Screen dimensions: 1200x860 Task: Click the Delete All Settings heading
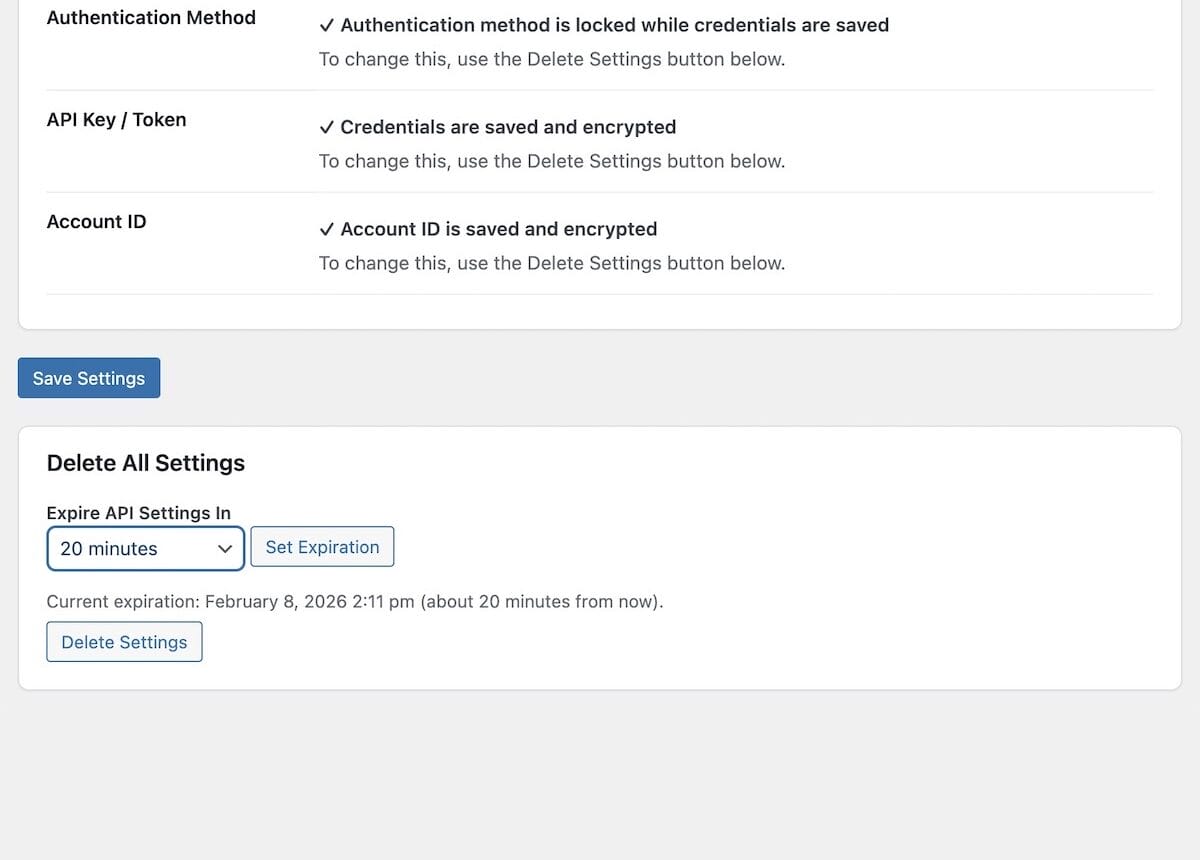[x=145, y=463]
